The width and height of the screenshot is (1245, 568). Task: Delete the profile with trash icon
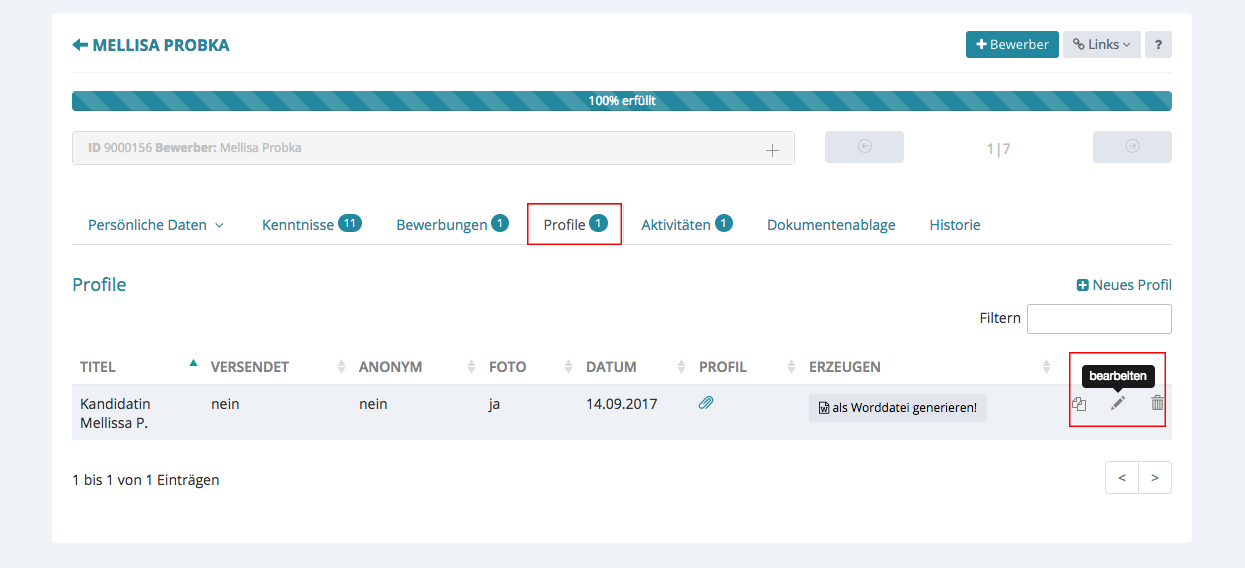(1157, 403)
